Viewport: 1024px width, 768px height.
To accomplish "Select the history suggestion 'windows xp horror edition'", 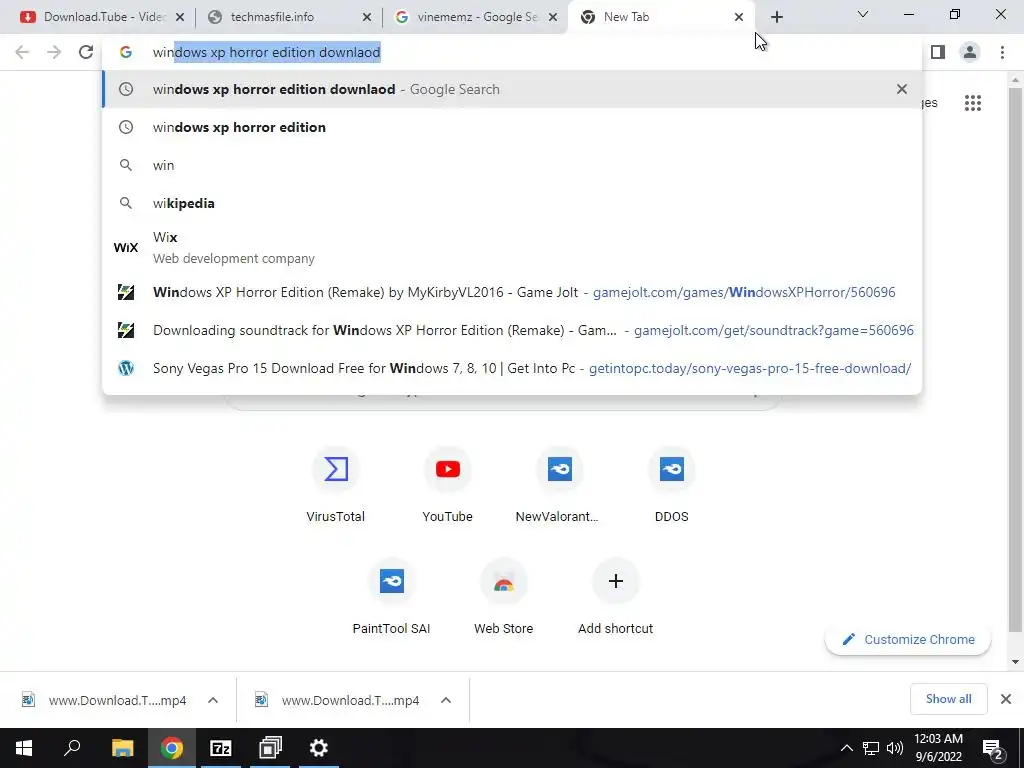I will click(x=512, y=127).
